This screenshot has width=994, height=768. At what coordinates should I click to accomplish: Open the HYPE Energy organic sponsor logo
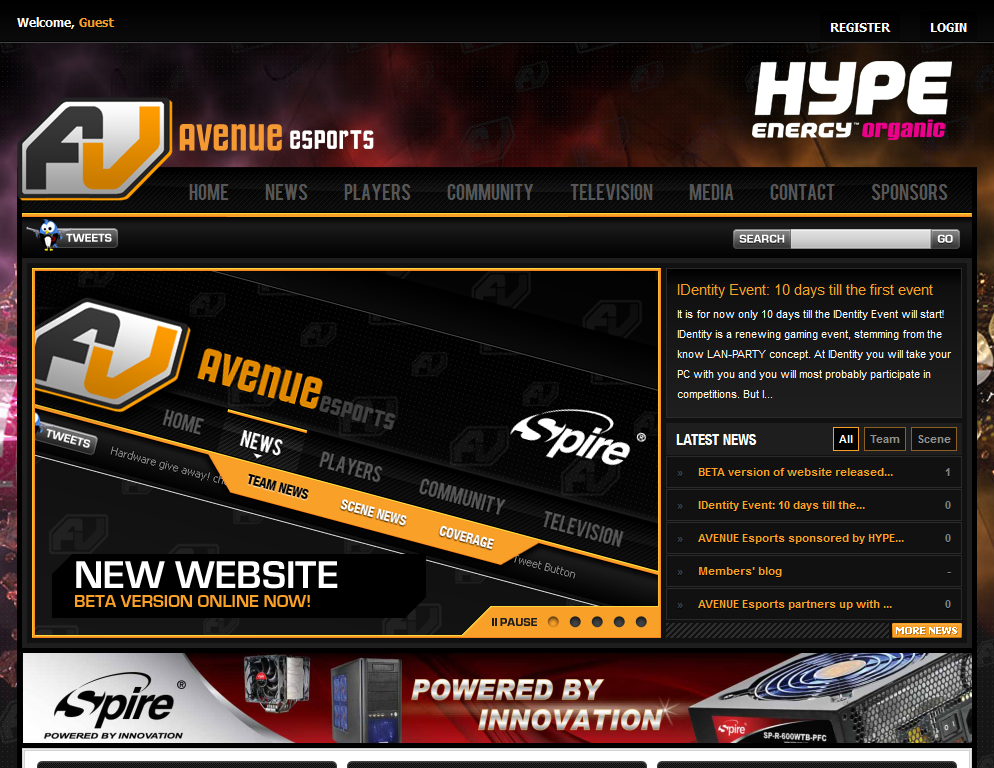(x=851, y=100)
